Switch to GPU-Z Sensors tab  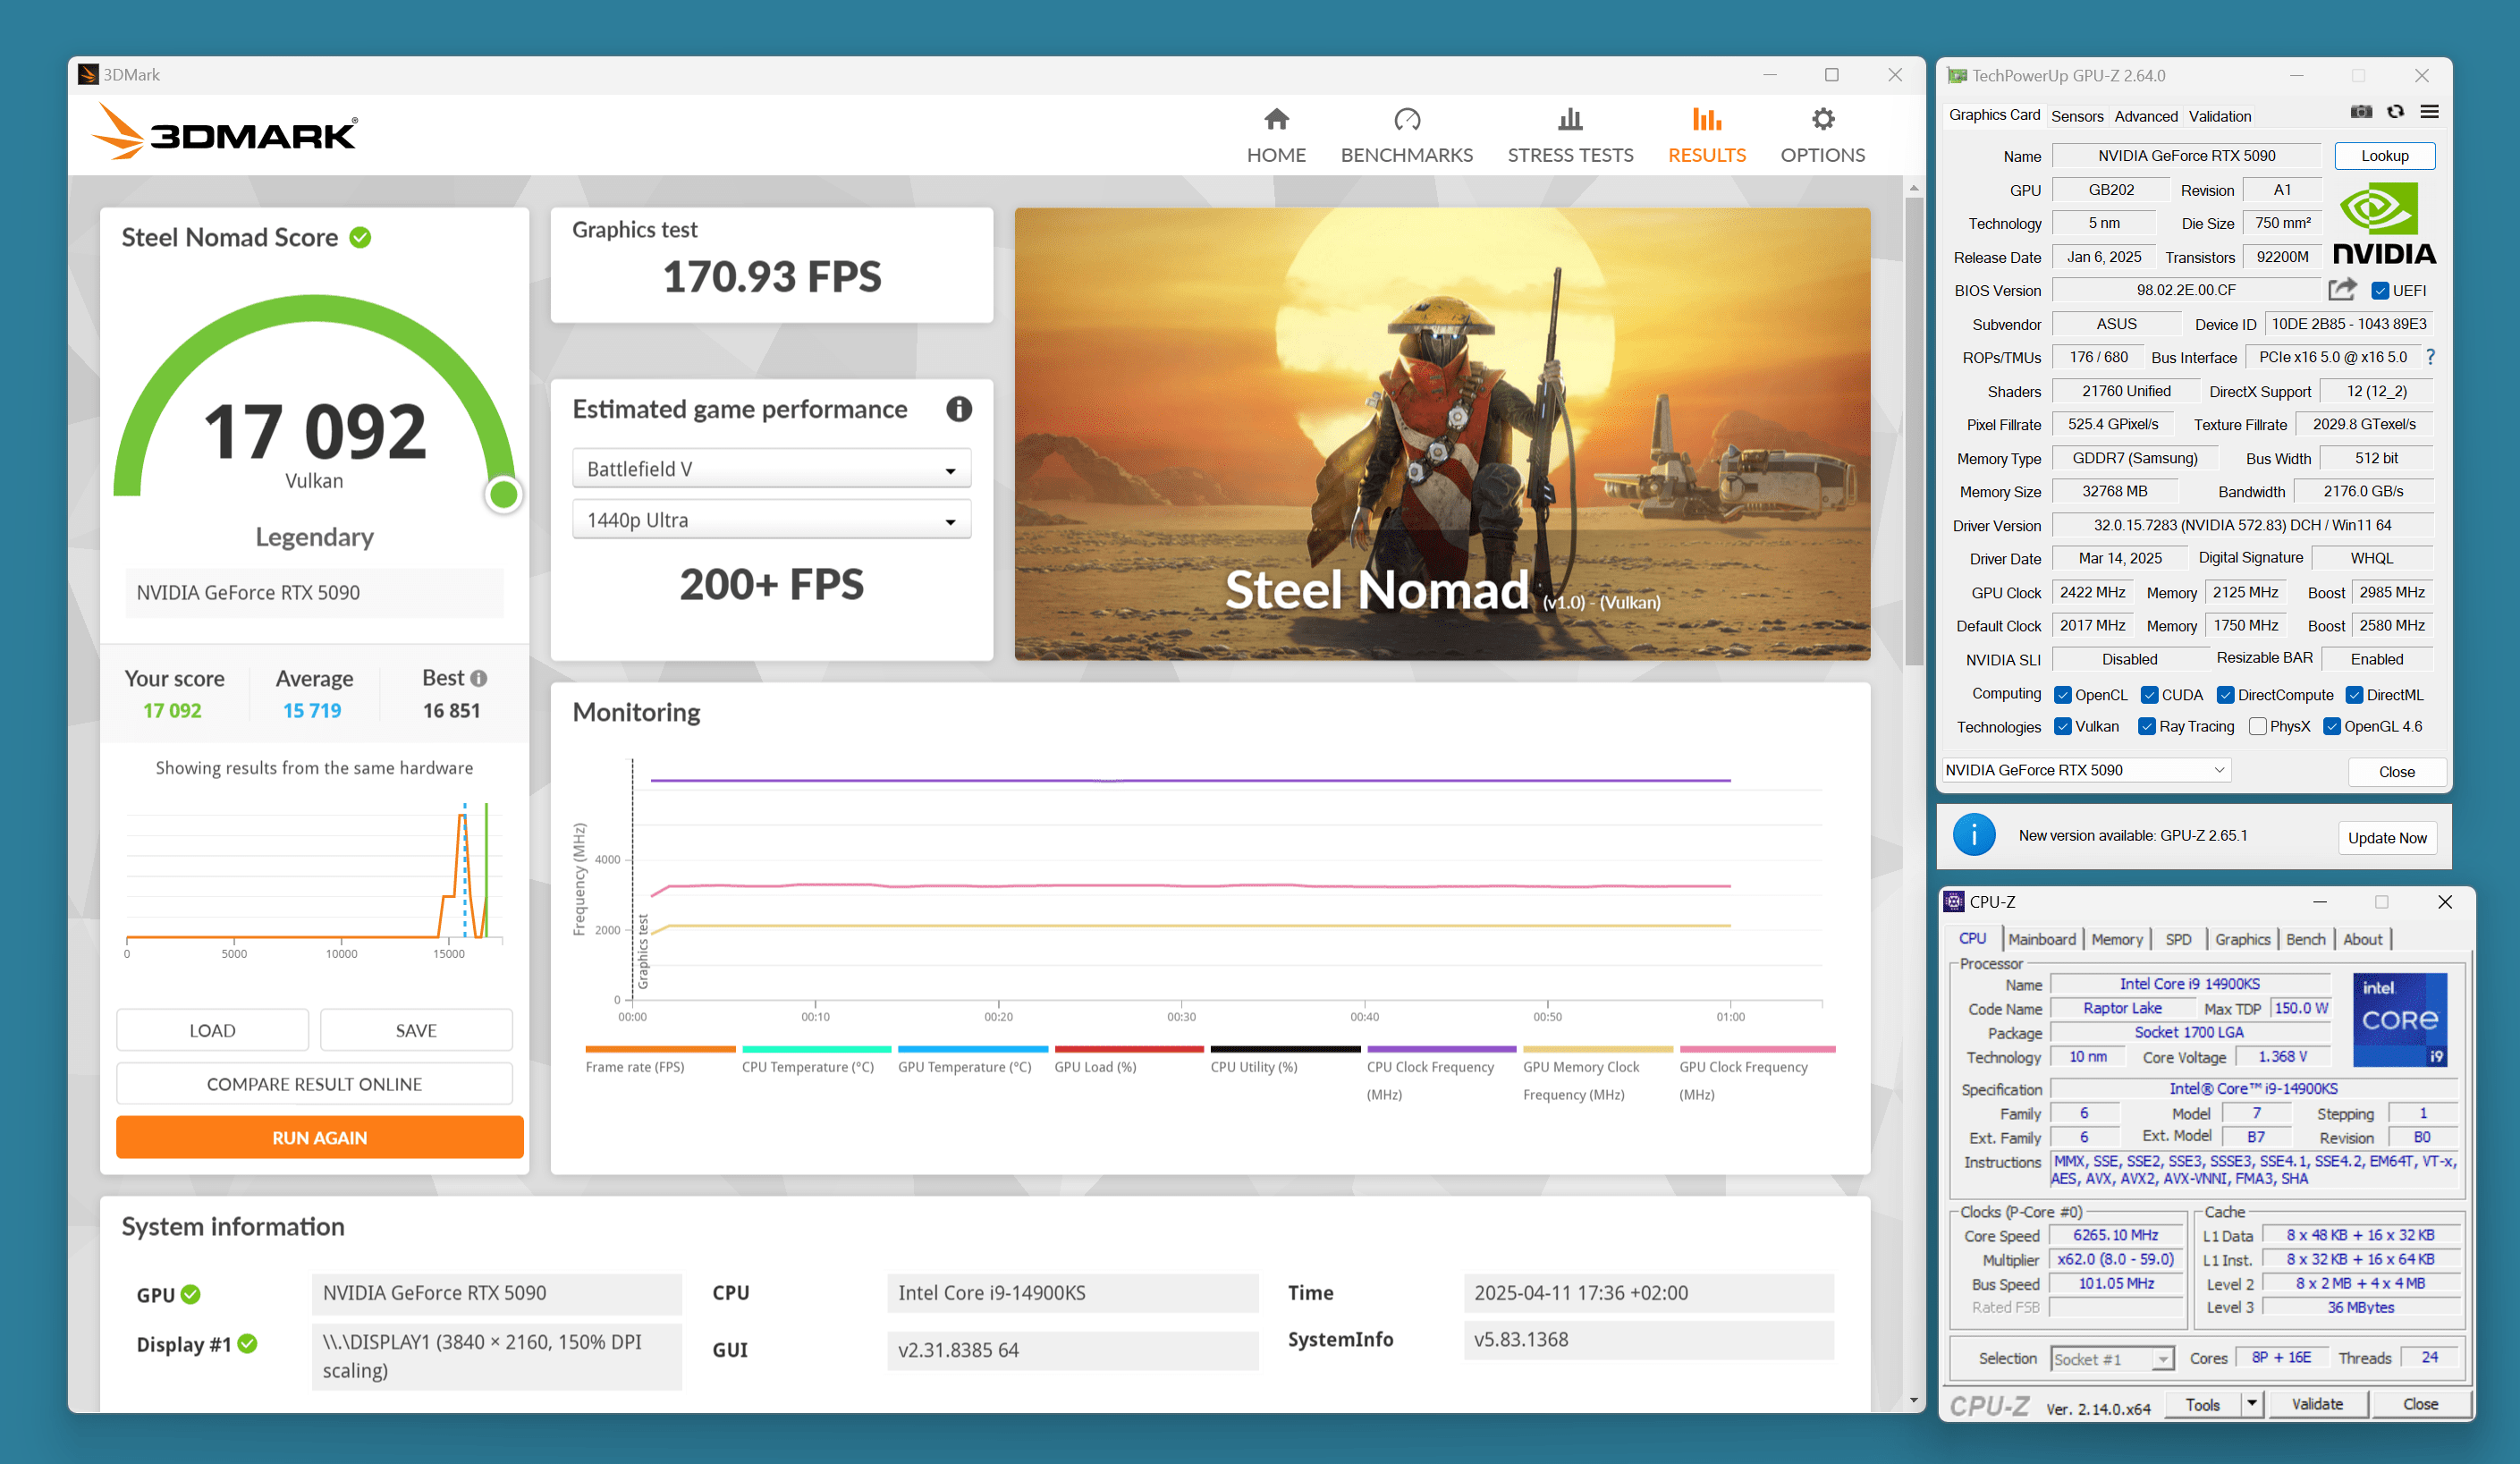(x=2077, y=116)
